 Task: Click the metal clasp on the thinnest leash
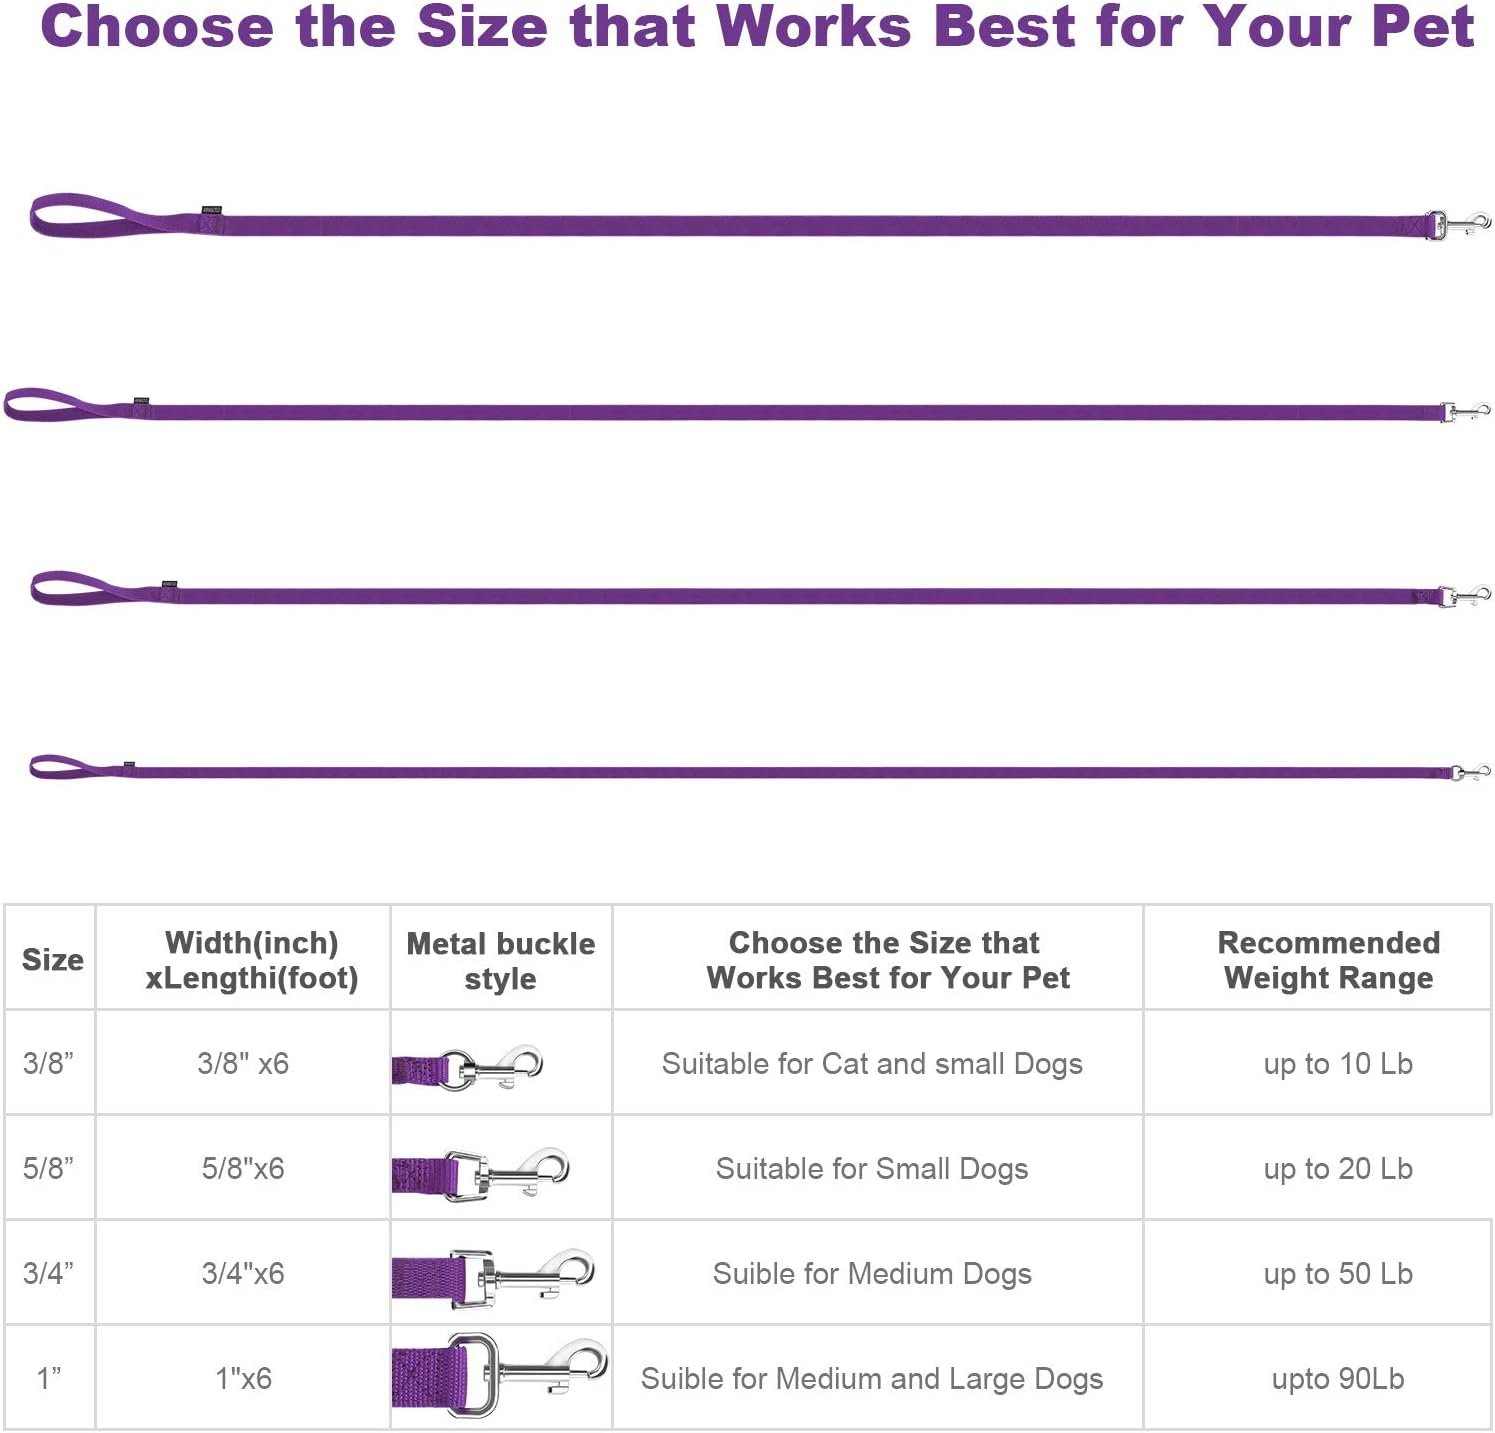[1469, 772]
